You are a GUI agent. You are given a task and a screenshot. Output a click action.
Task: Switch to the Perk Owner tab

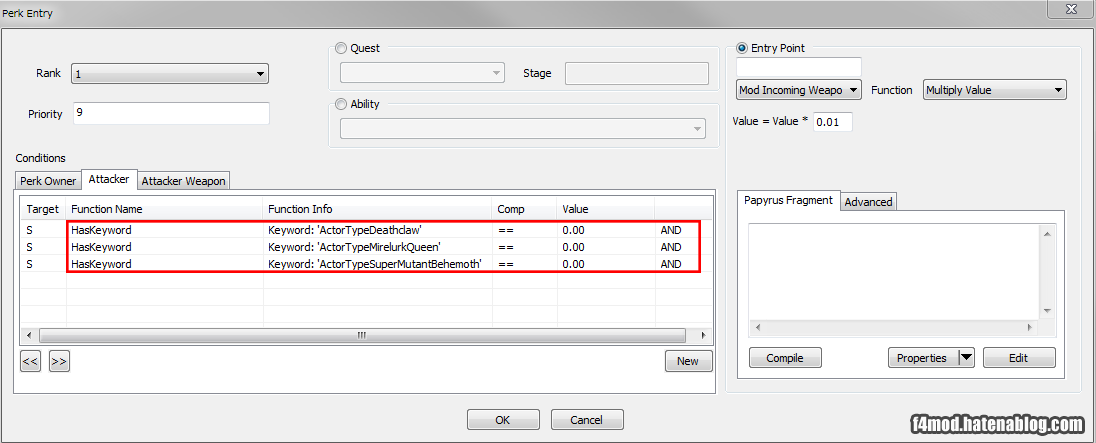tap(48, 181)
